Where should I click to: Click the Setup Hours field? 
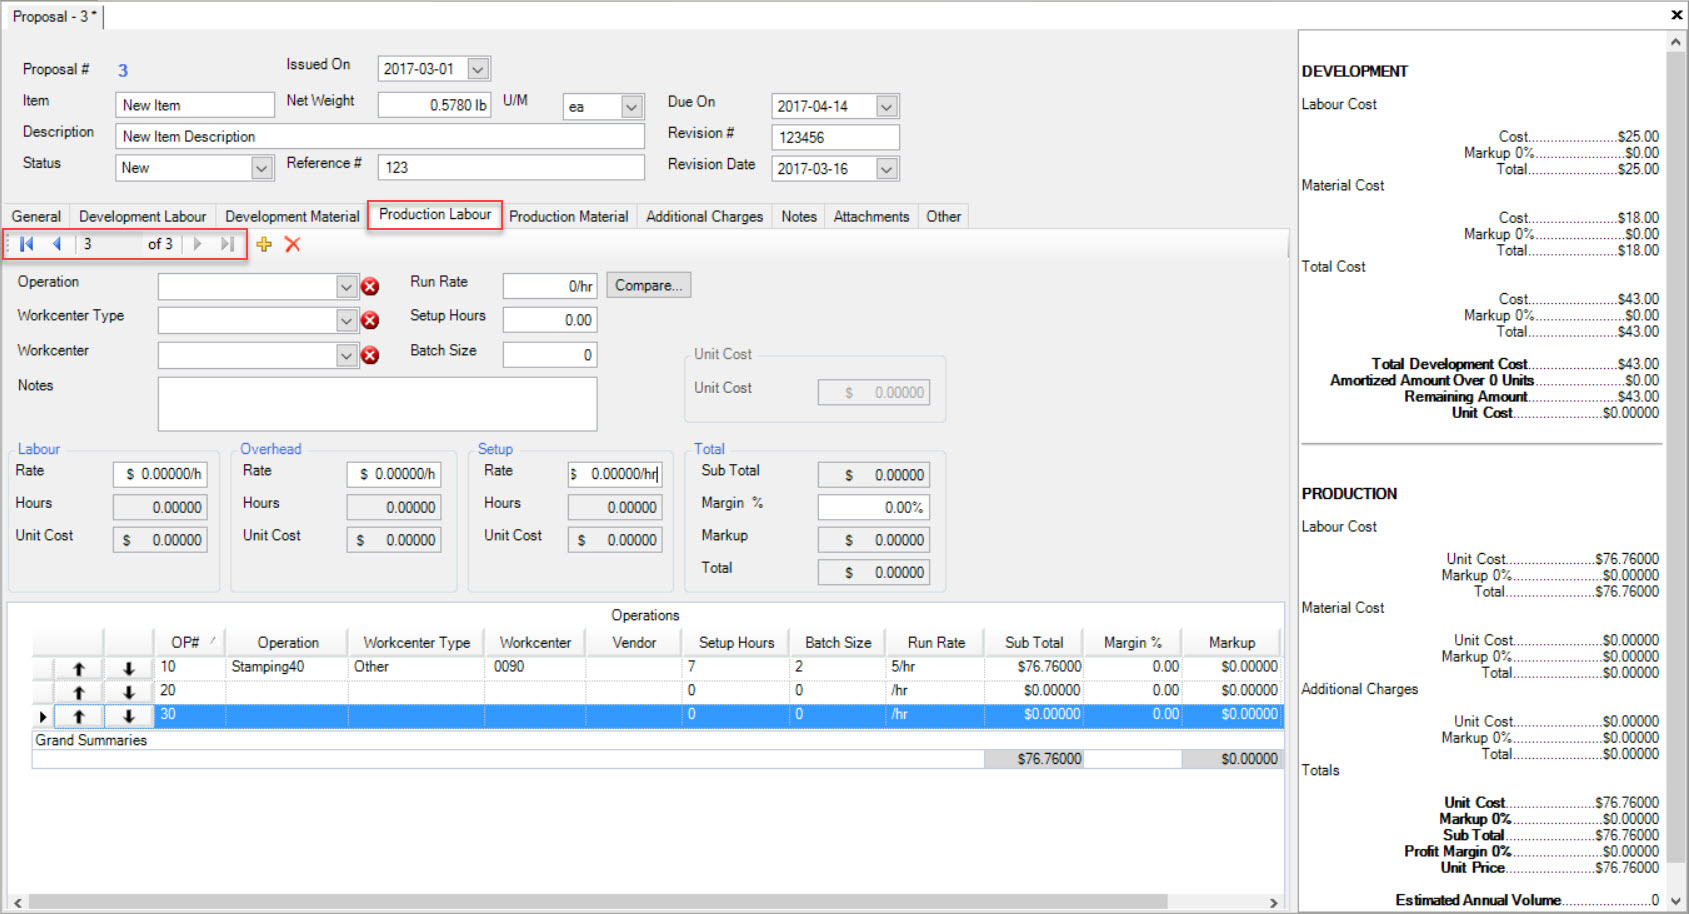coord(550,320)
